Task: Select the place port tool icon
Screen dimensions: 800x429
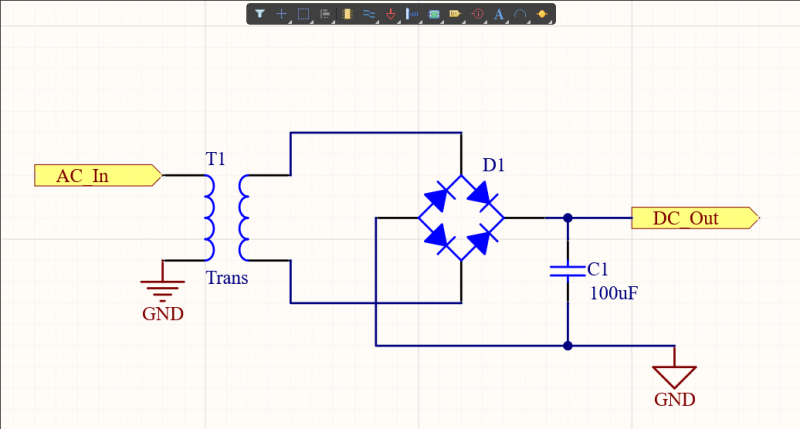Action: [455, 14]
